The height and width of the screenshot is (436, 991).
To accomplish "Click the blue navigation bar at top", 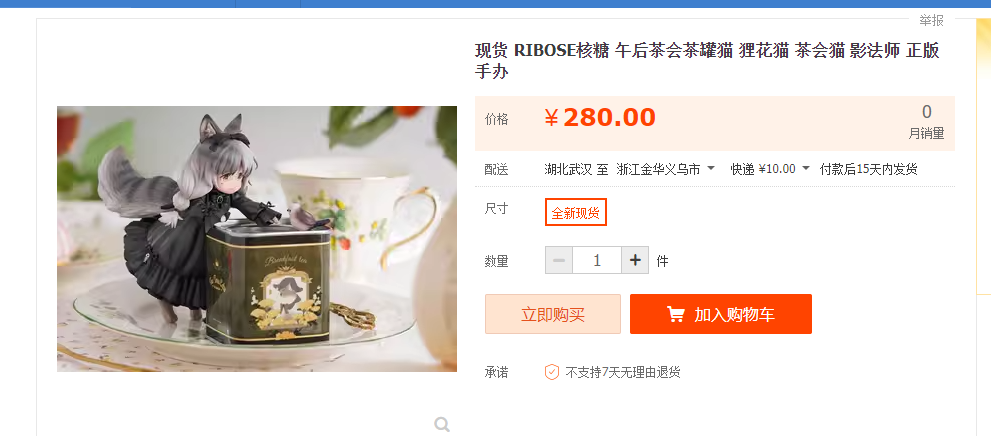I will (496, 4).
